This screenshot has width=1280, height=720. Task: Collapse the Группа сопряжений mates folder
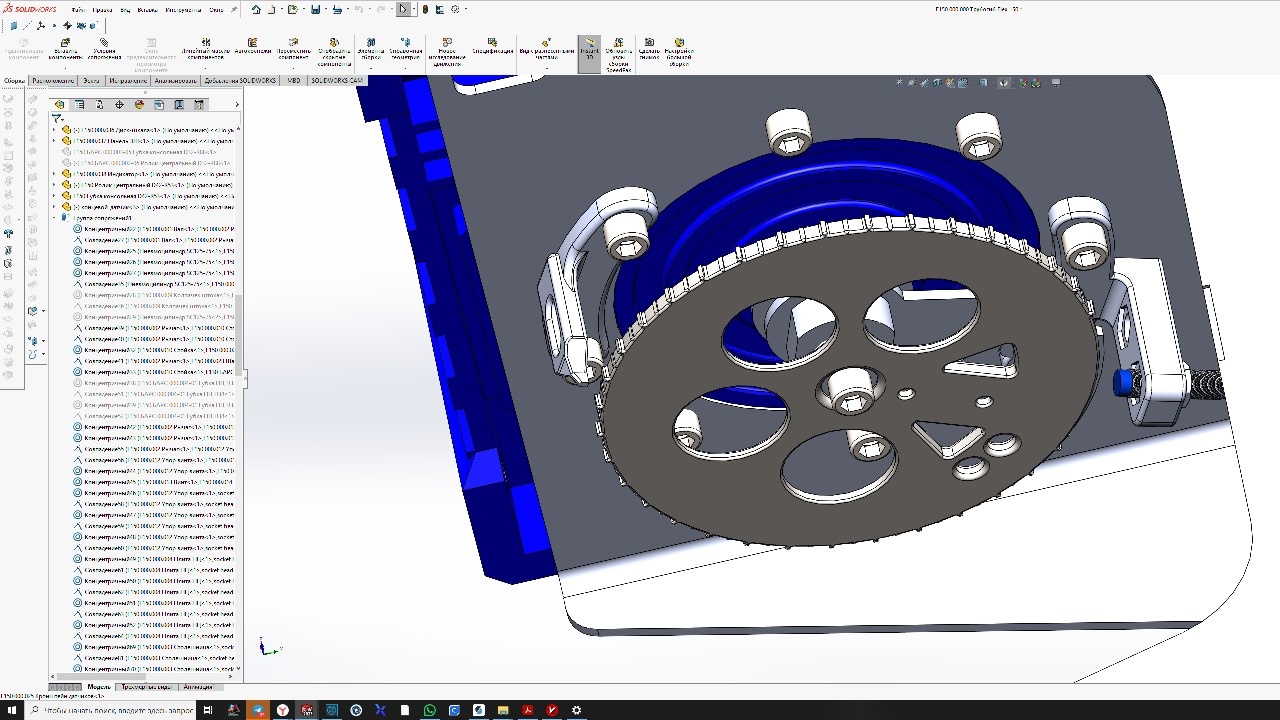pyautogui.click(x=55, y=218)
